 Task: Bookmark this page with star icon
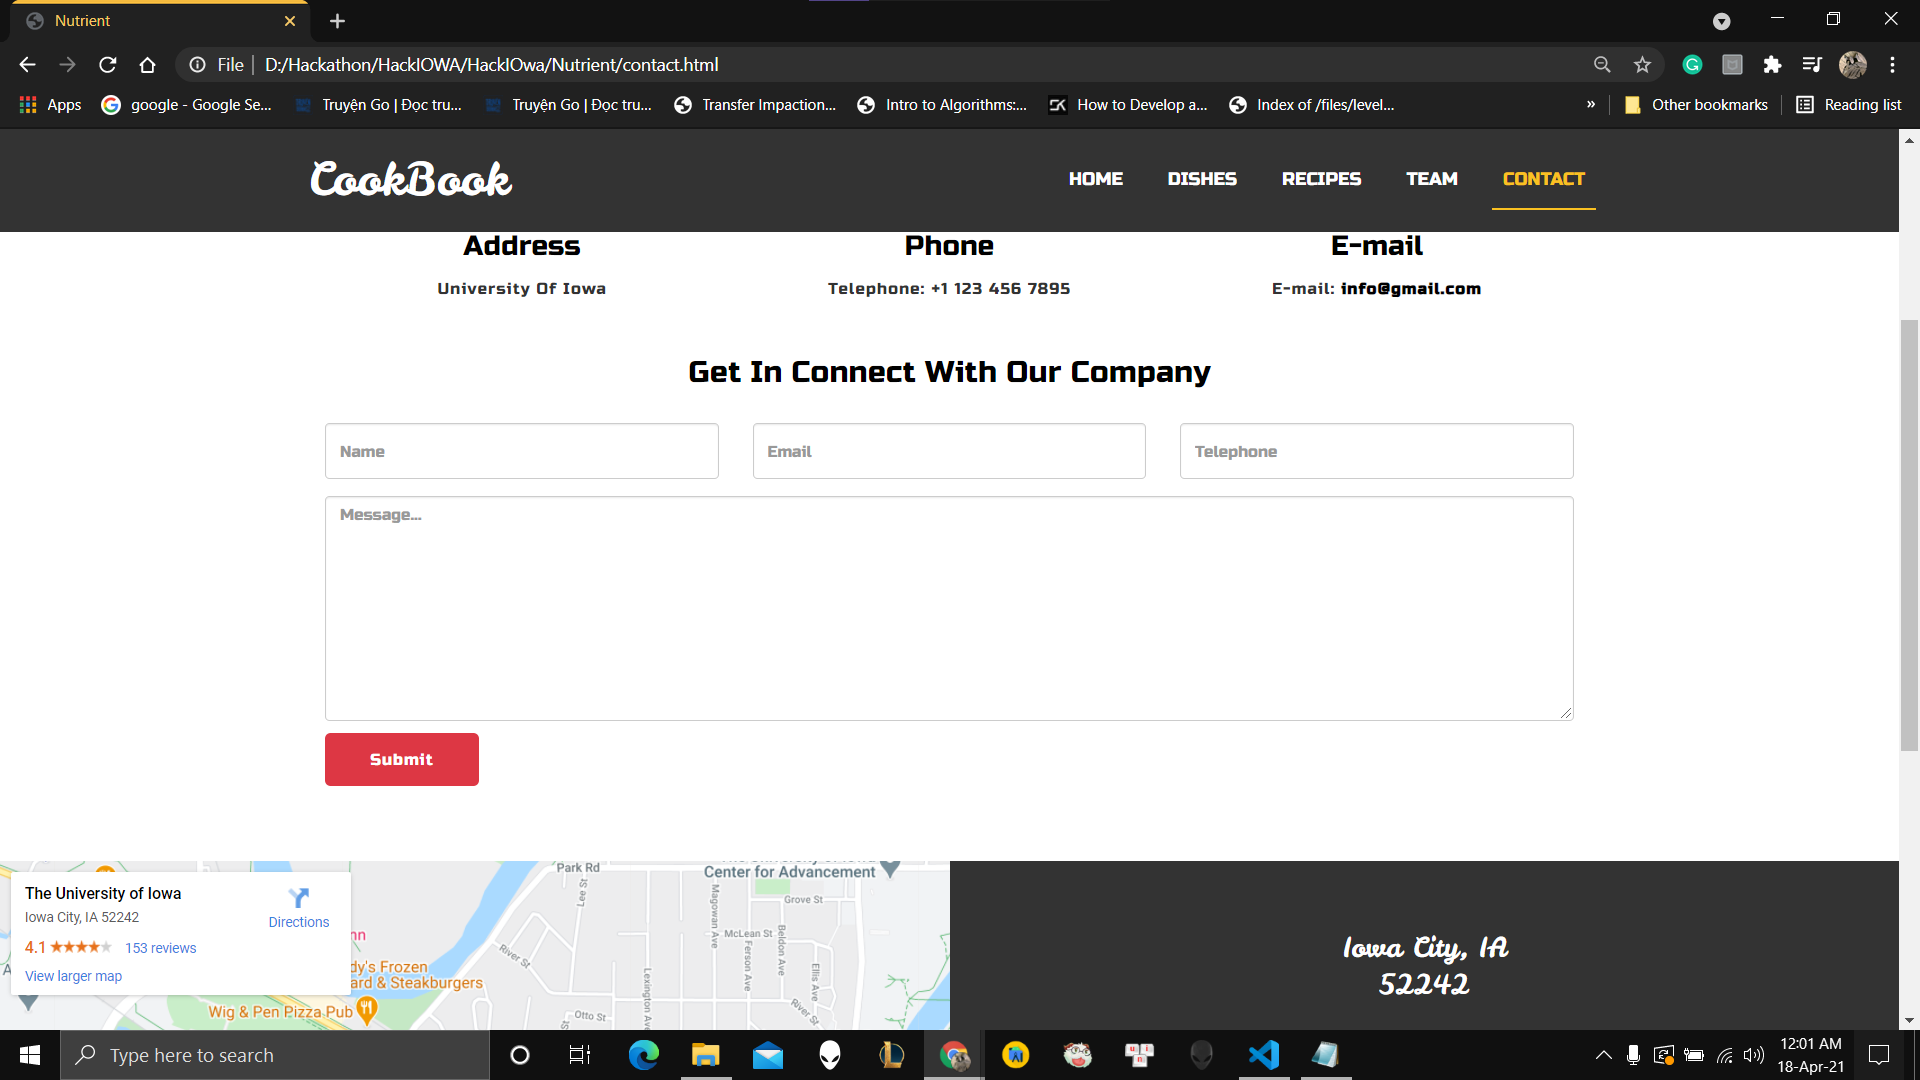click(x=1642, y=65)
